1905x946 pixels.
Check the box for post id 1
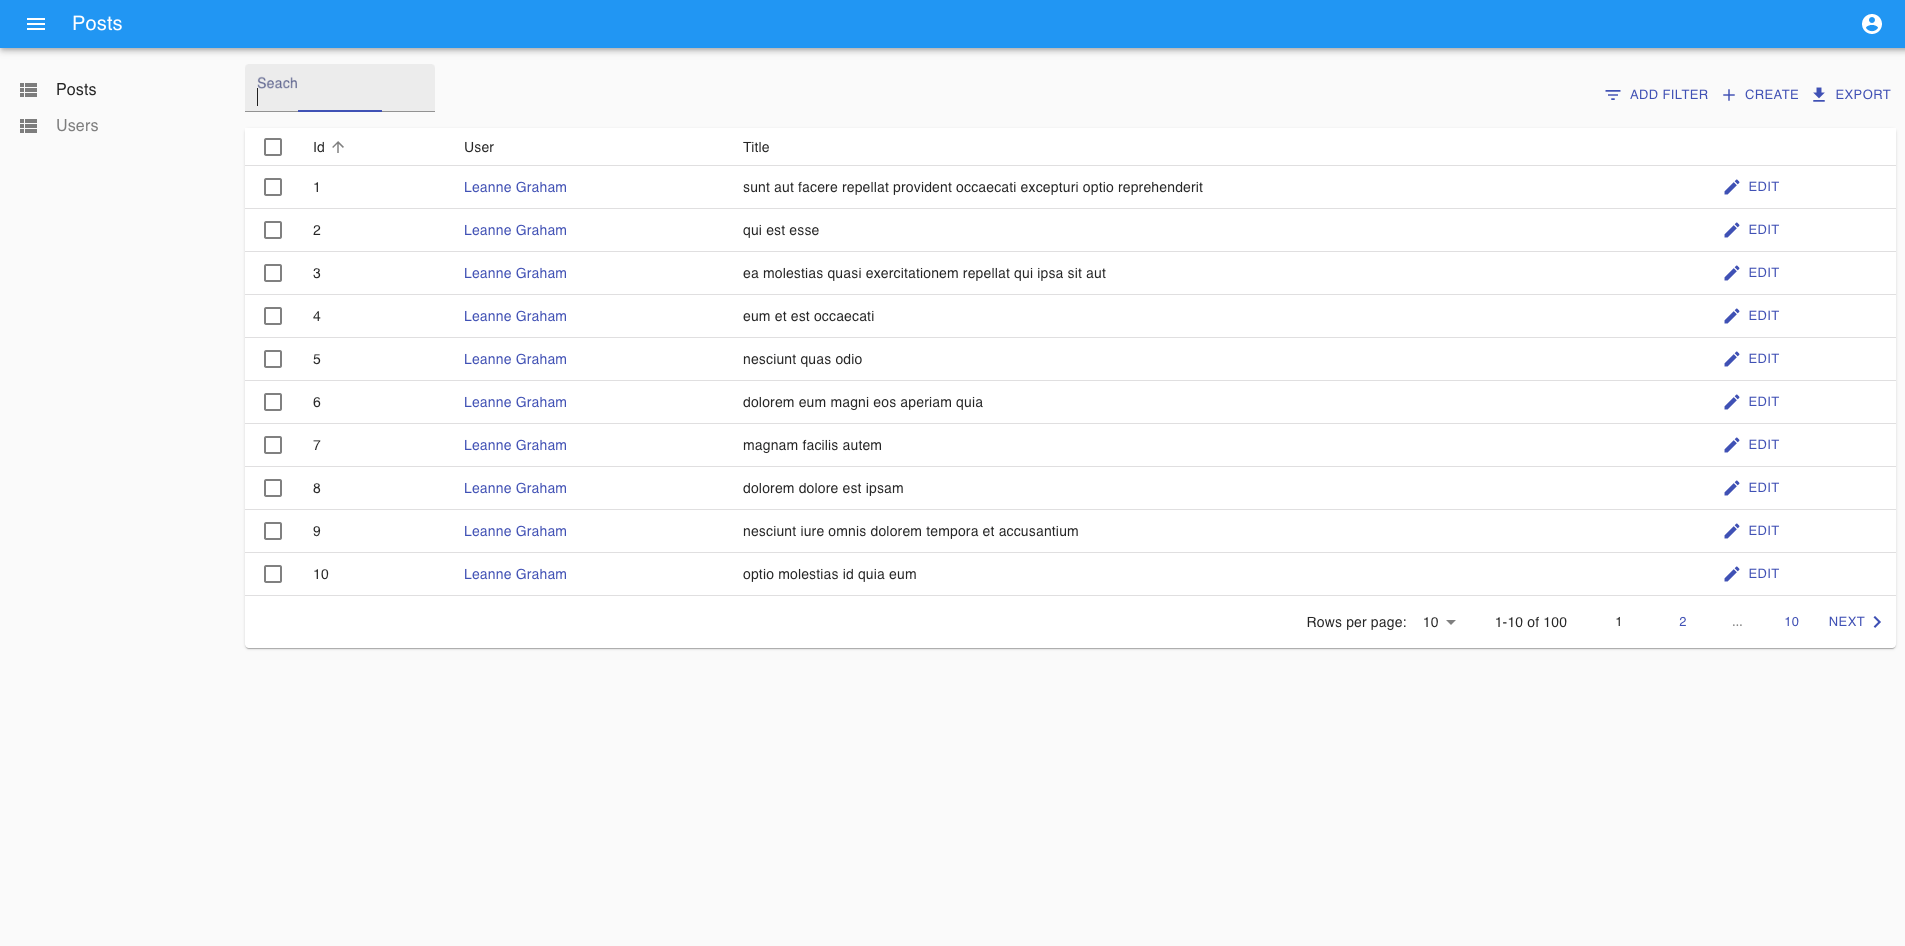coord(273,187)
